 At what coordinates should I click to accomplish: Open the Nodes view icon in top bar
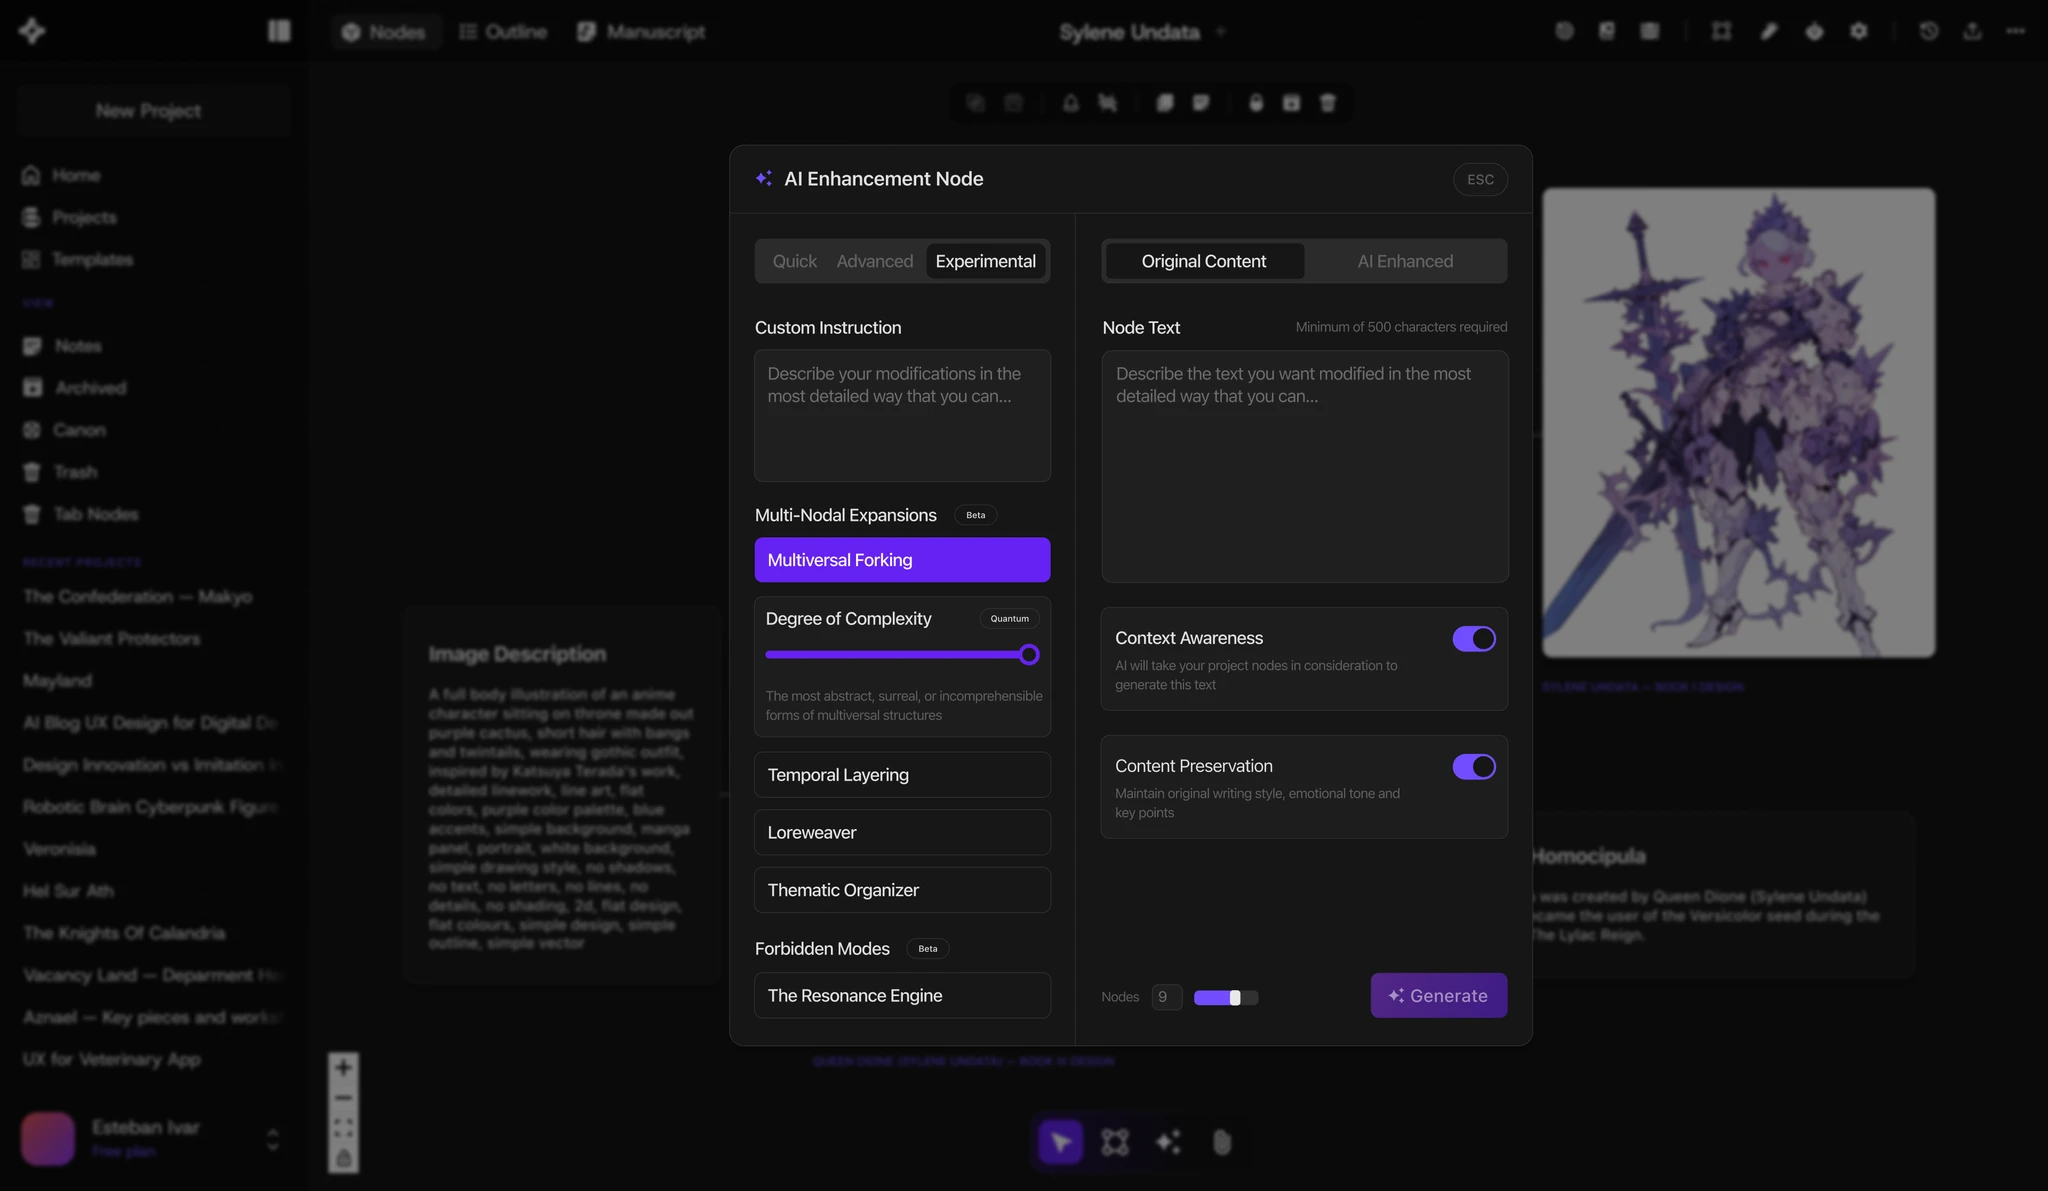pos(385,31)
